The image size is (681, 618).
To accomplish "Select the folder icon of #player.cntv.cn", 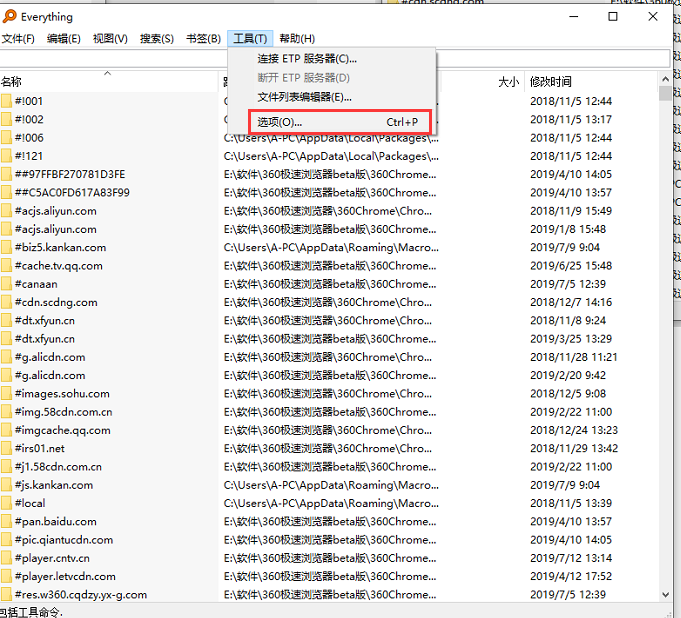I will [x=6, y=558].
